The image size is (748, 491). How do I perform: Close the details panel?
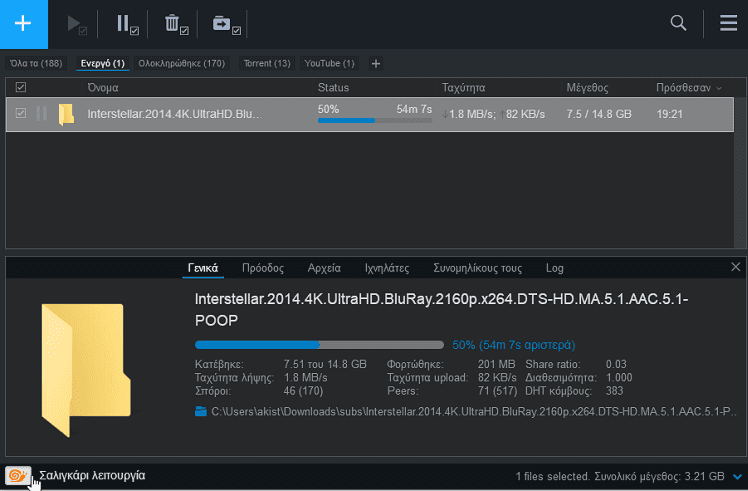point(736,267)
